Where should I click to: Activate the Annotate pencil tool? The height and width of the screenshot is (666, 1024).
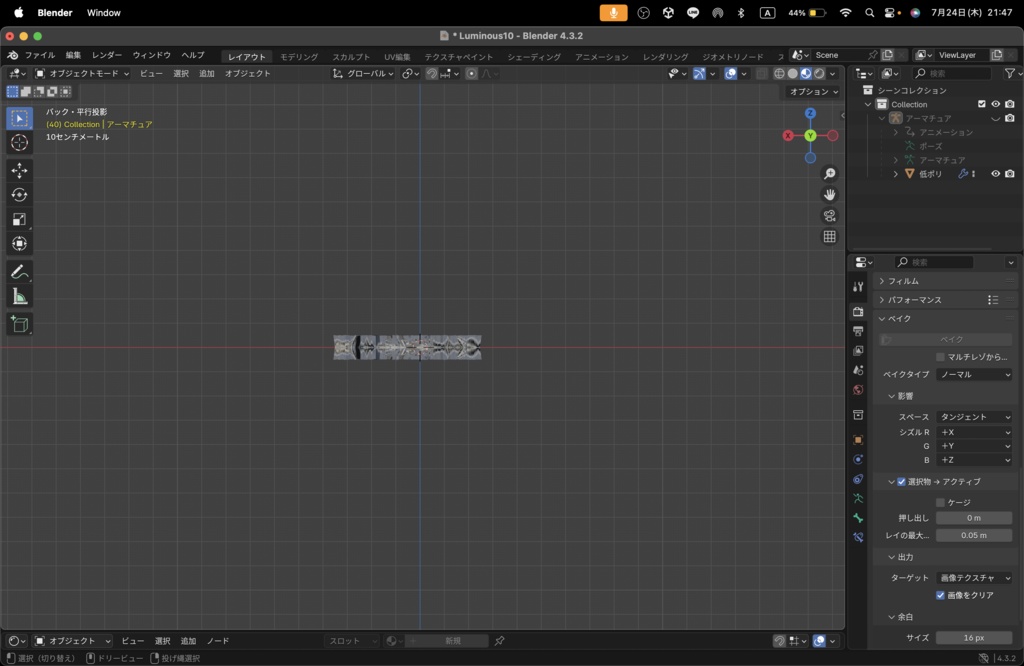point(20,272)
